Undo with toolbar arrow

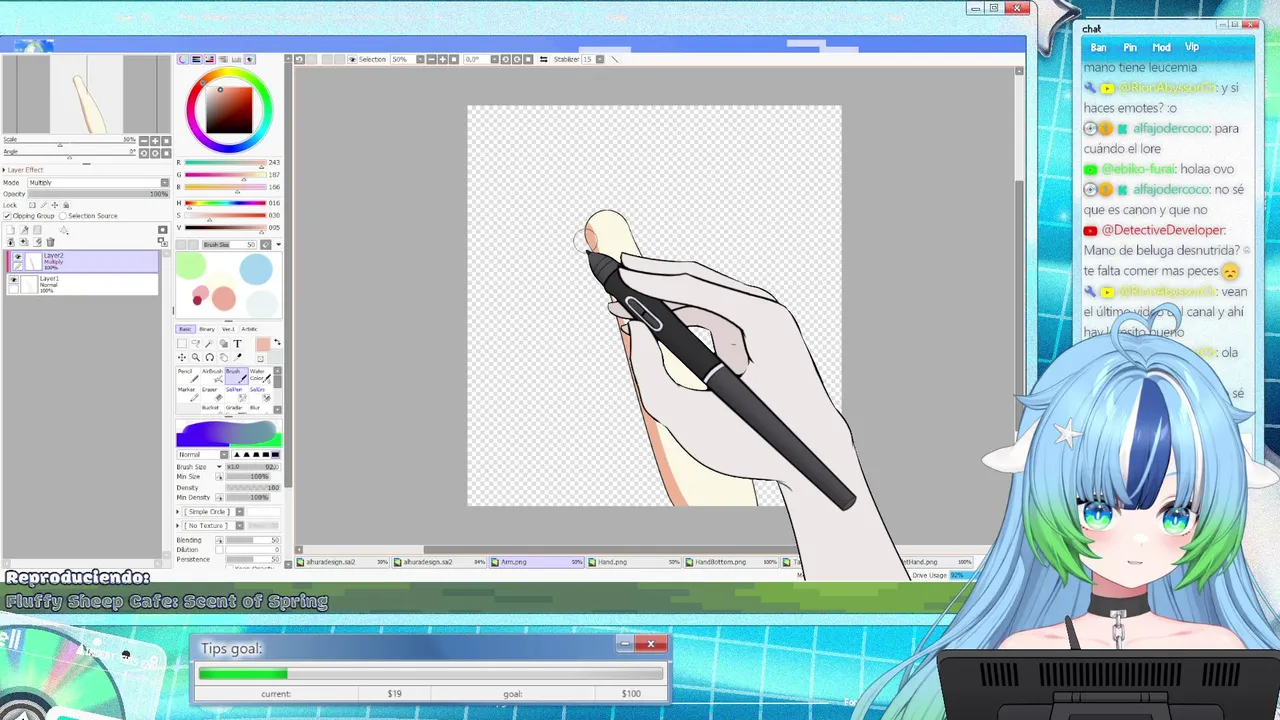click(299, 59)
